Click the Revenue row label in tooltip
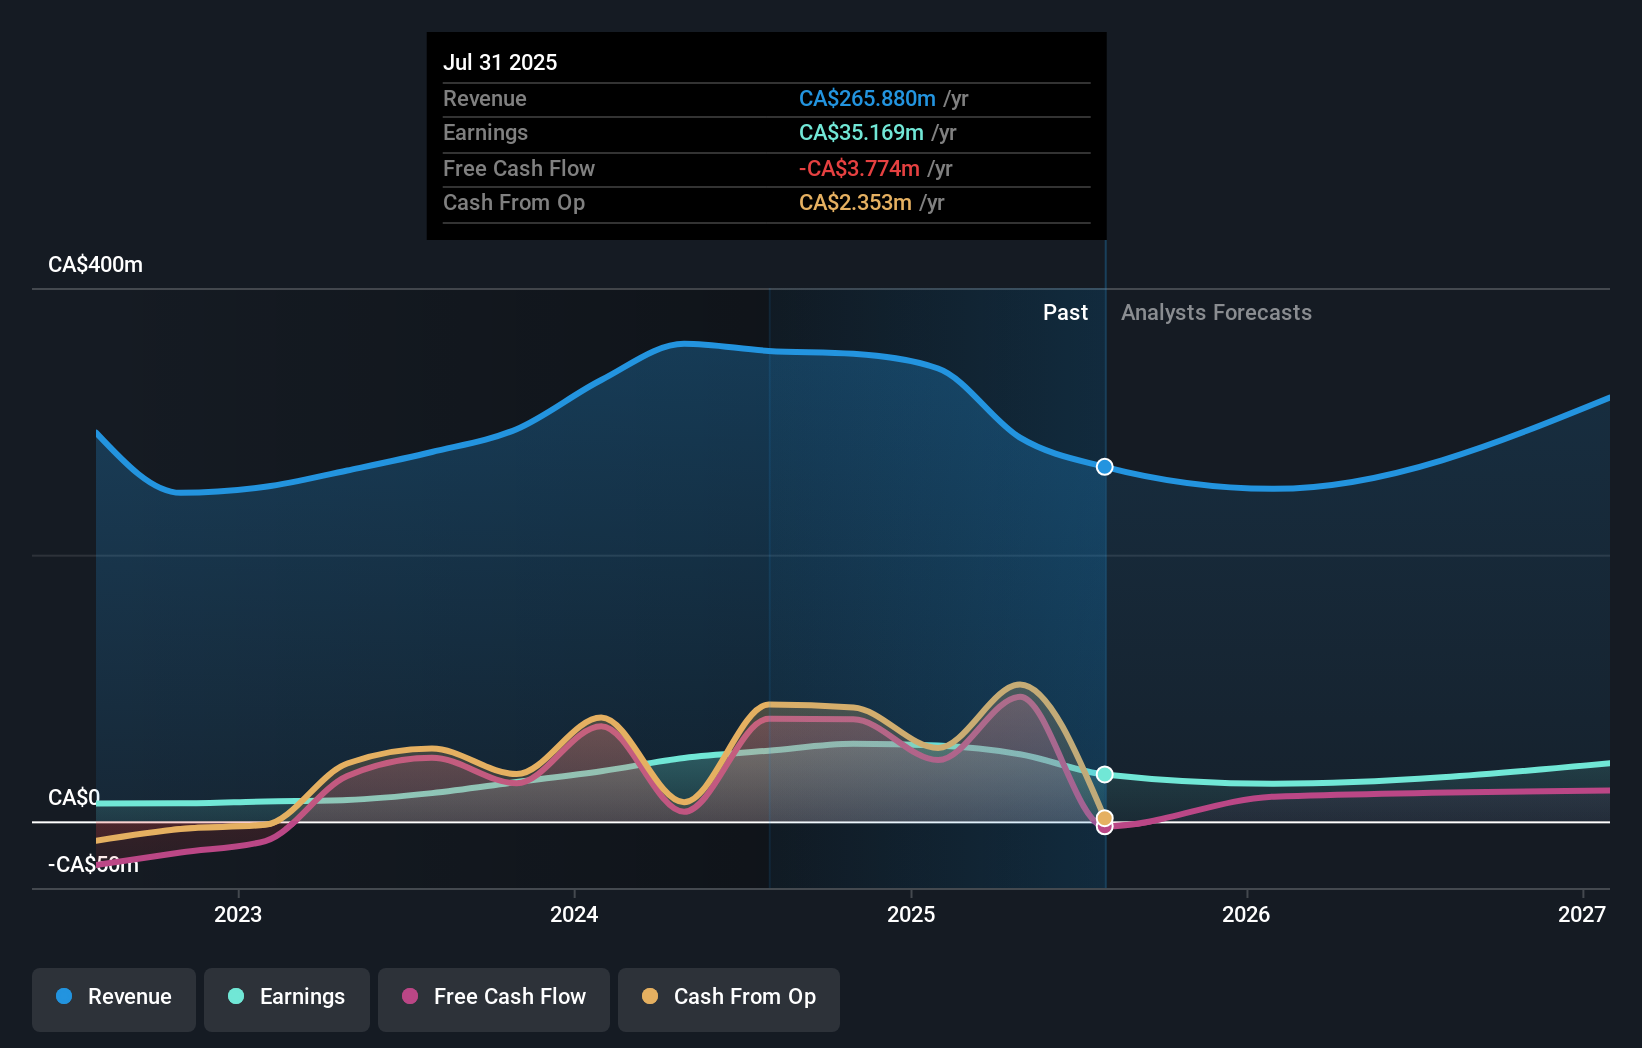Screen dimensions: 1642x1048 pyautogui.click(x=485, y=99)
